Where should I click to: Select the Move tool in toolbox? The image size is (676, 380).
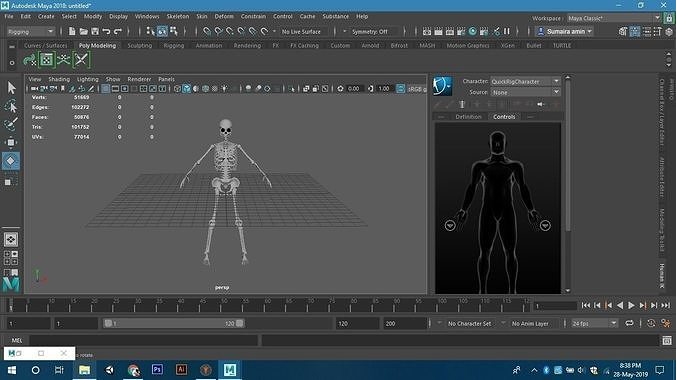[x=11, y=142]
